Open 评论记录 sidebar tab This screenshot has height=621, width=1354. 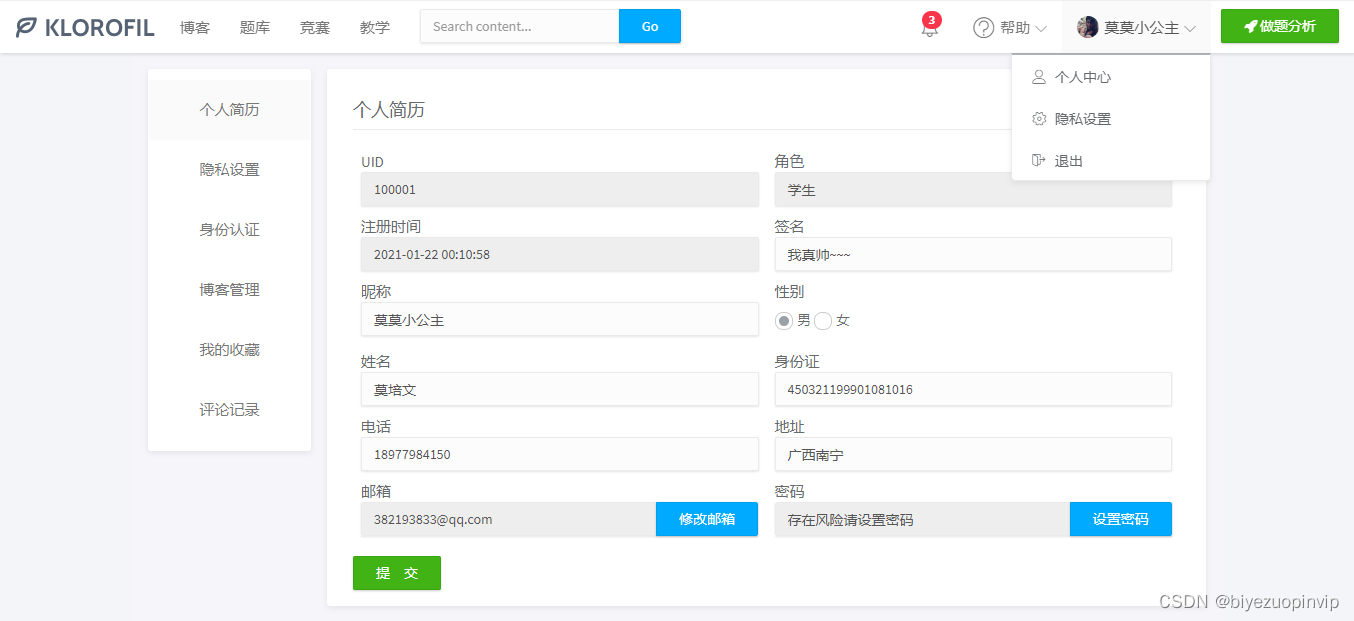click(x=229, y=410)
